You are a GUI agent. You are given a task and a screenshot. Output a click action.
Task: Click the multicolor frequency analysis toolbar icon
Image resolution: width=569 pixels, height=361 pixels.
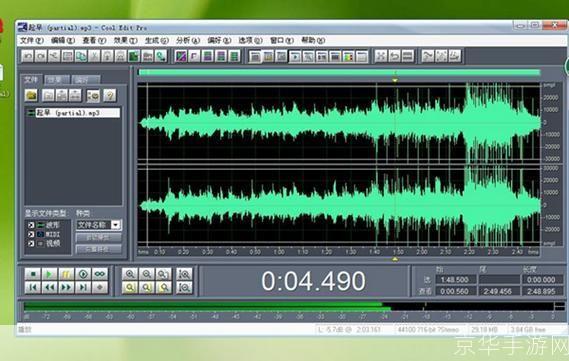[x=348, y=56]
